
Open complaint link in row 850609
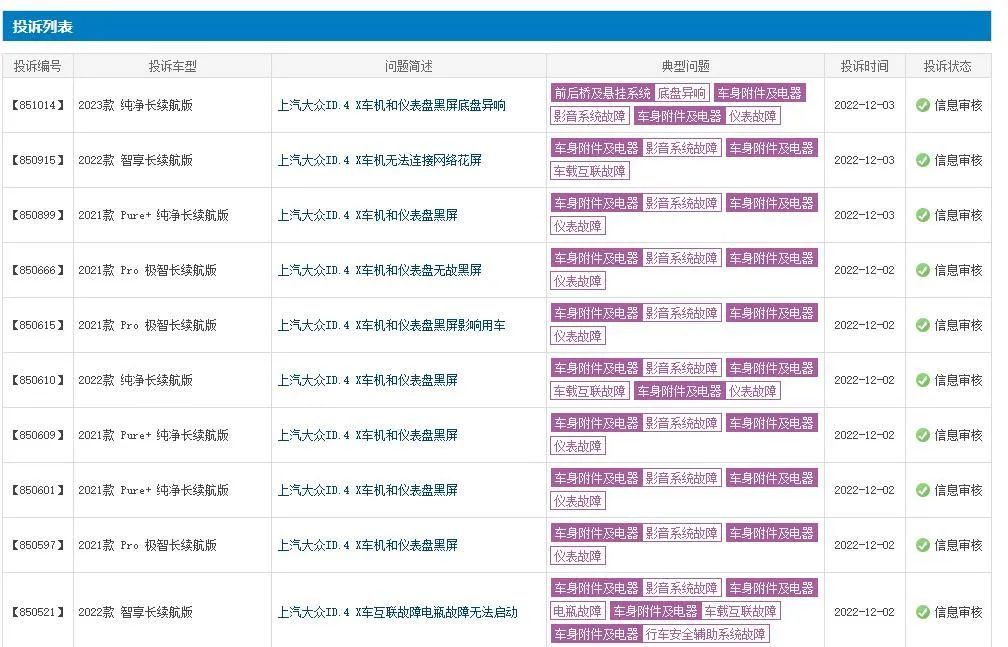coord(367,435)
